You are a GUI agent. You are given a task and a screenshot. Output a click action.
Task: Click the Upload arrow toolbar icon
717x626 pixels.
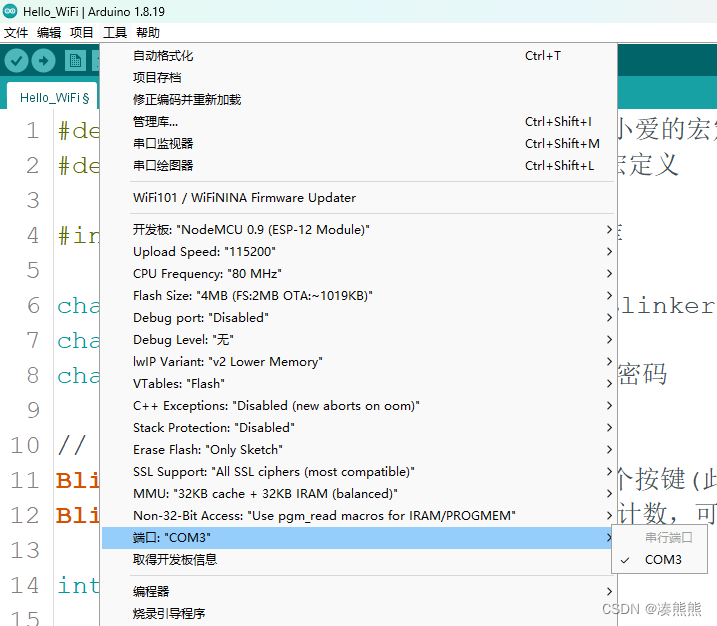click(44, 61)
